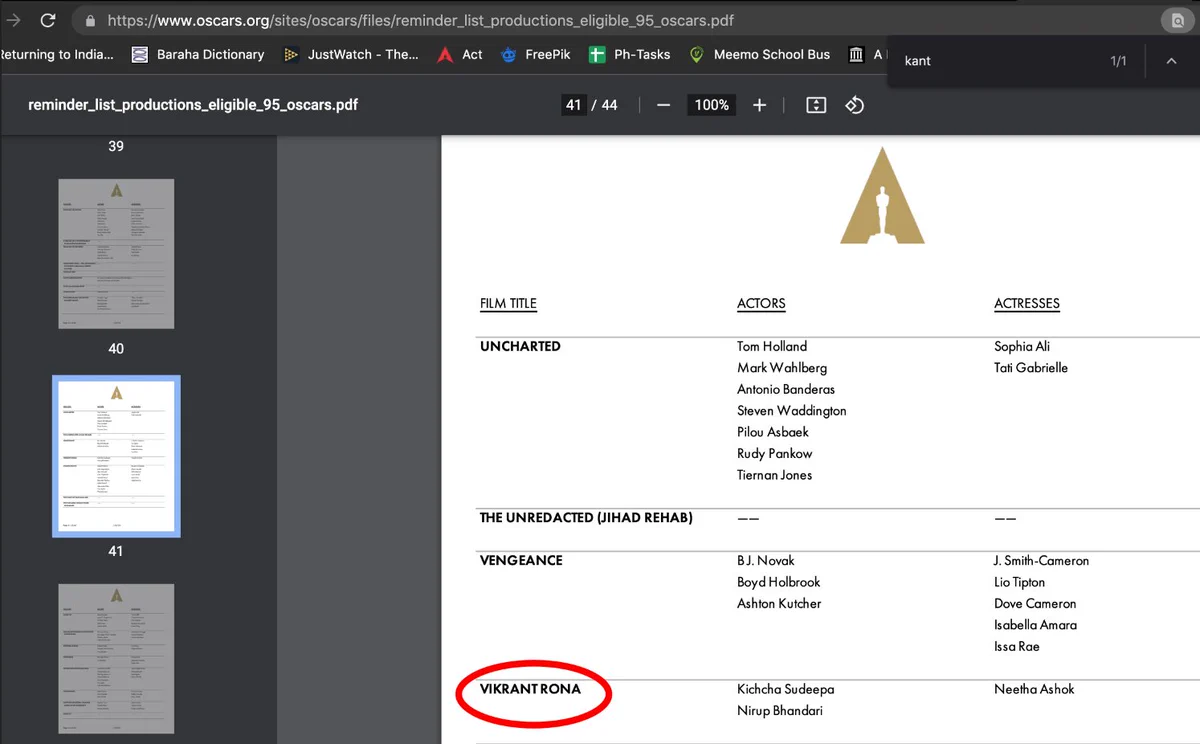Click actor name Mark Wahlberg
Image resolution: width=1200 pixels, height=744 pixels.
click(782, 368)
